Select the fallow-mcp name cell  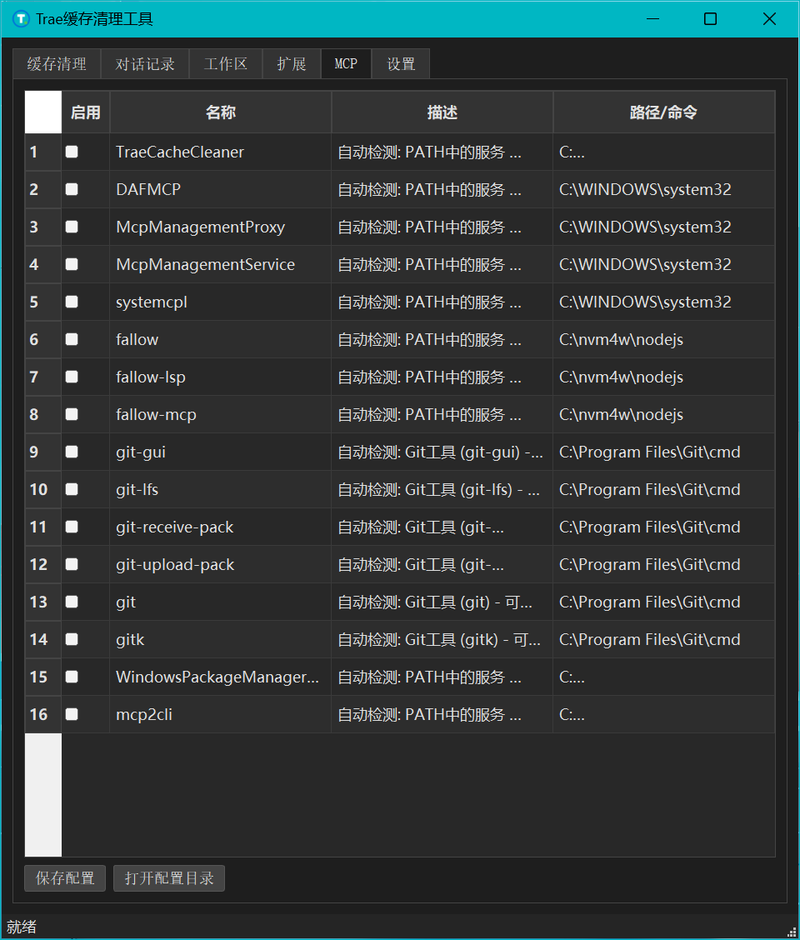221,414
